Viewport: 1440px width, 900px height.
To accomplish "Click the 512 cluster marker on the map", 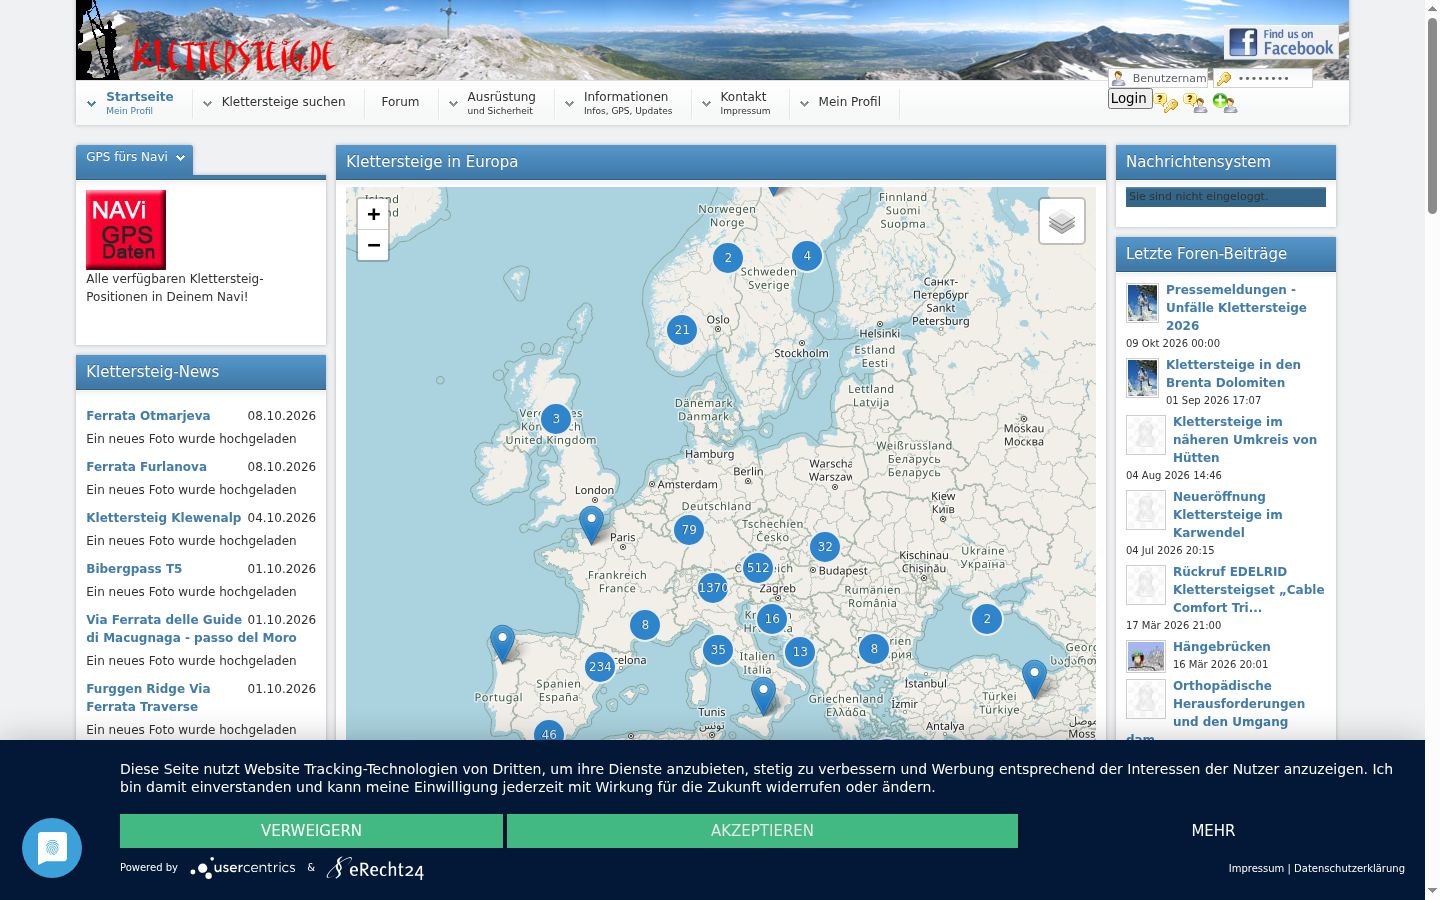I will pos(758,568).
